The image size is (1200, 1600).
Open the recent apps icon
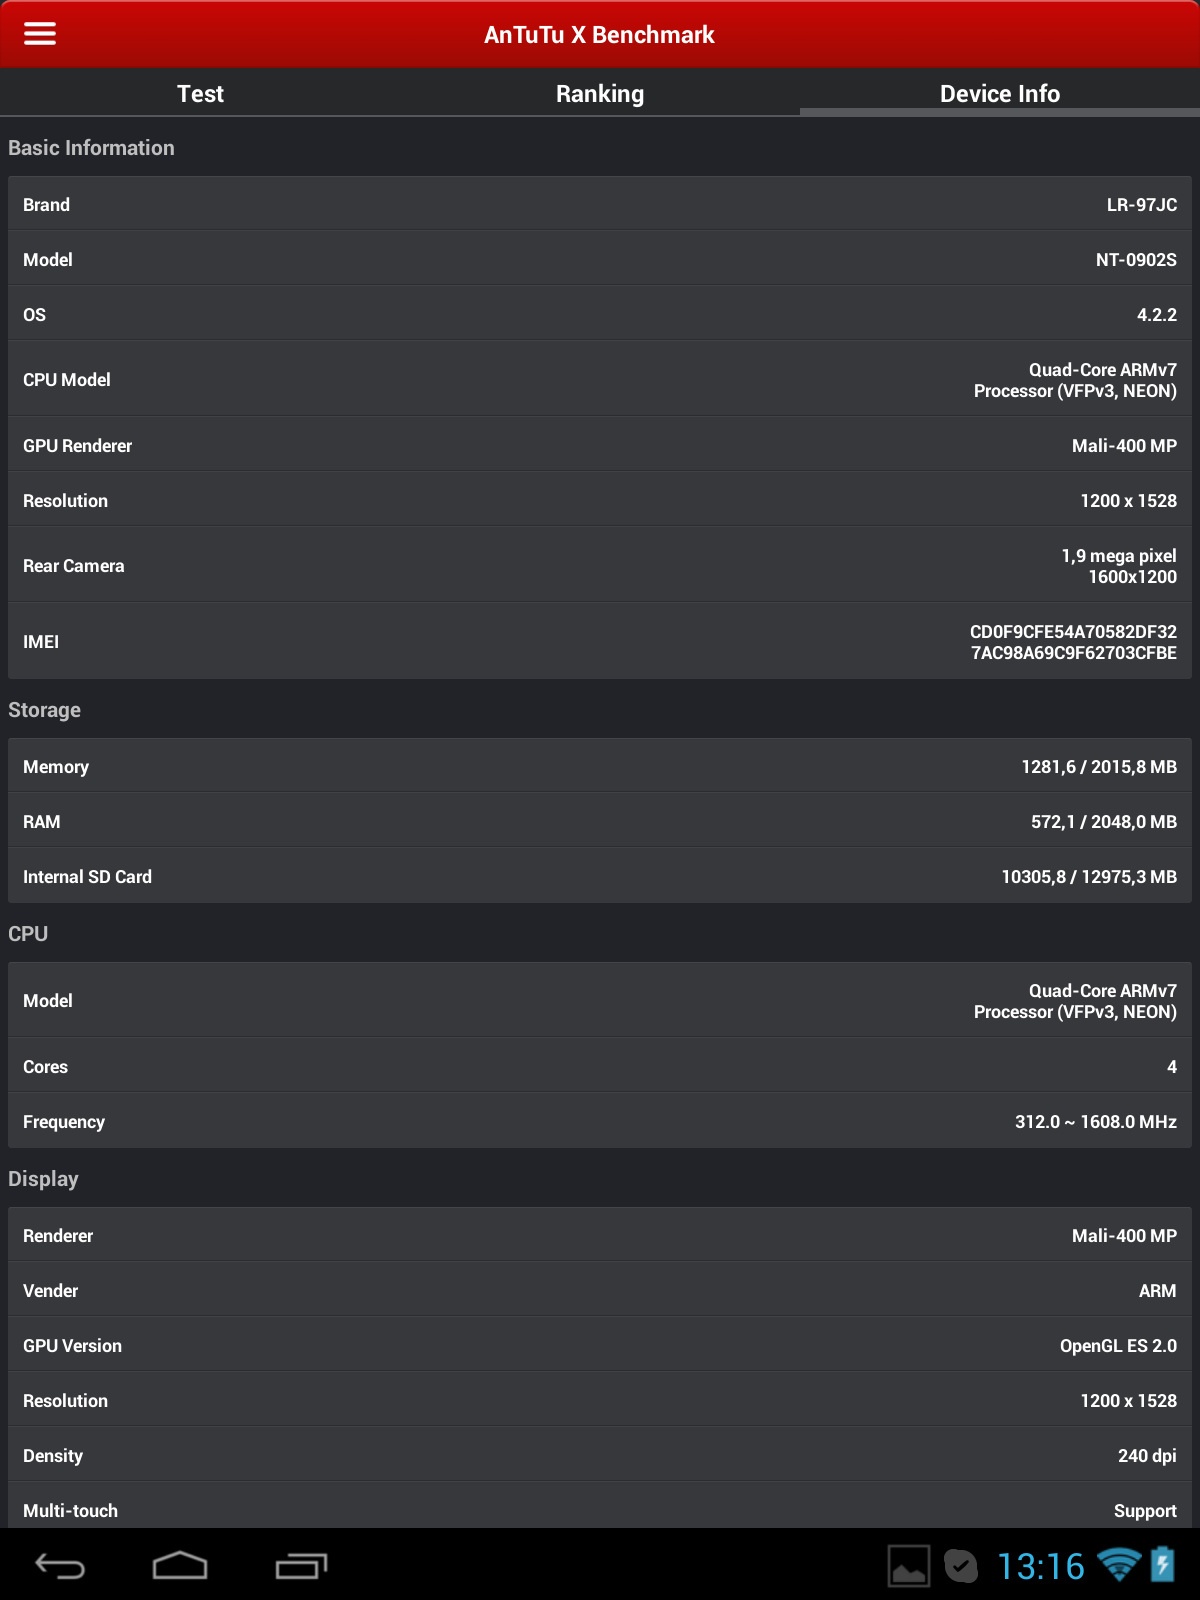coord(301,1566)
